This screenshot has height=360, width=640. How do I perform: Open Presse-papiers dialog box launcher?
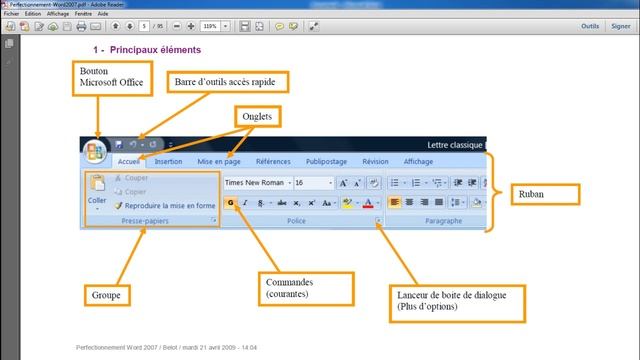click(x=213, y=220)
